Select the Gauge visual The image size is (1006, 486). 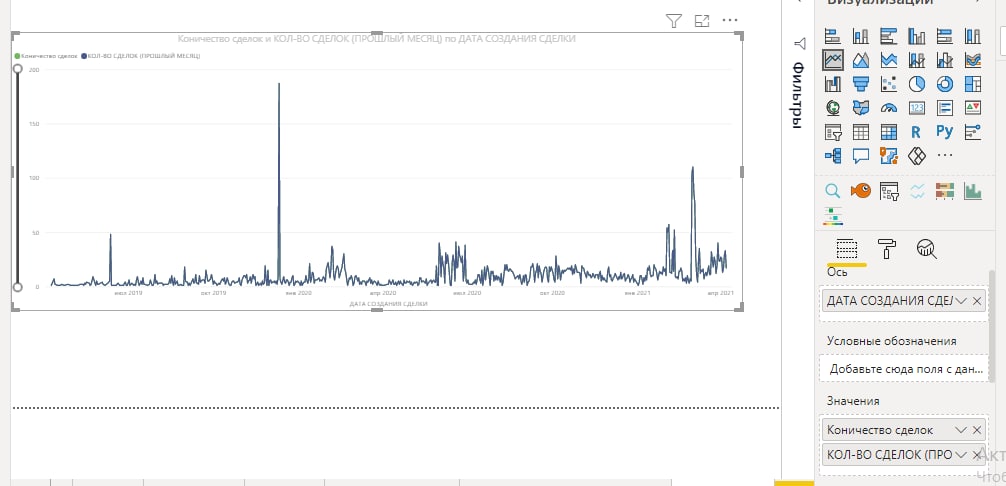889,107
